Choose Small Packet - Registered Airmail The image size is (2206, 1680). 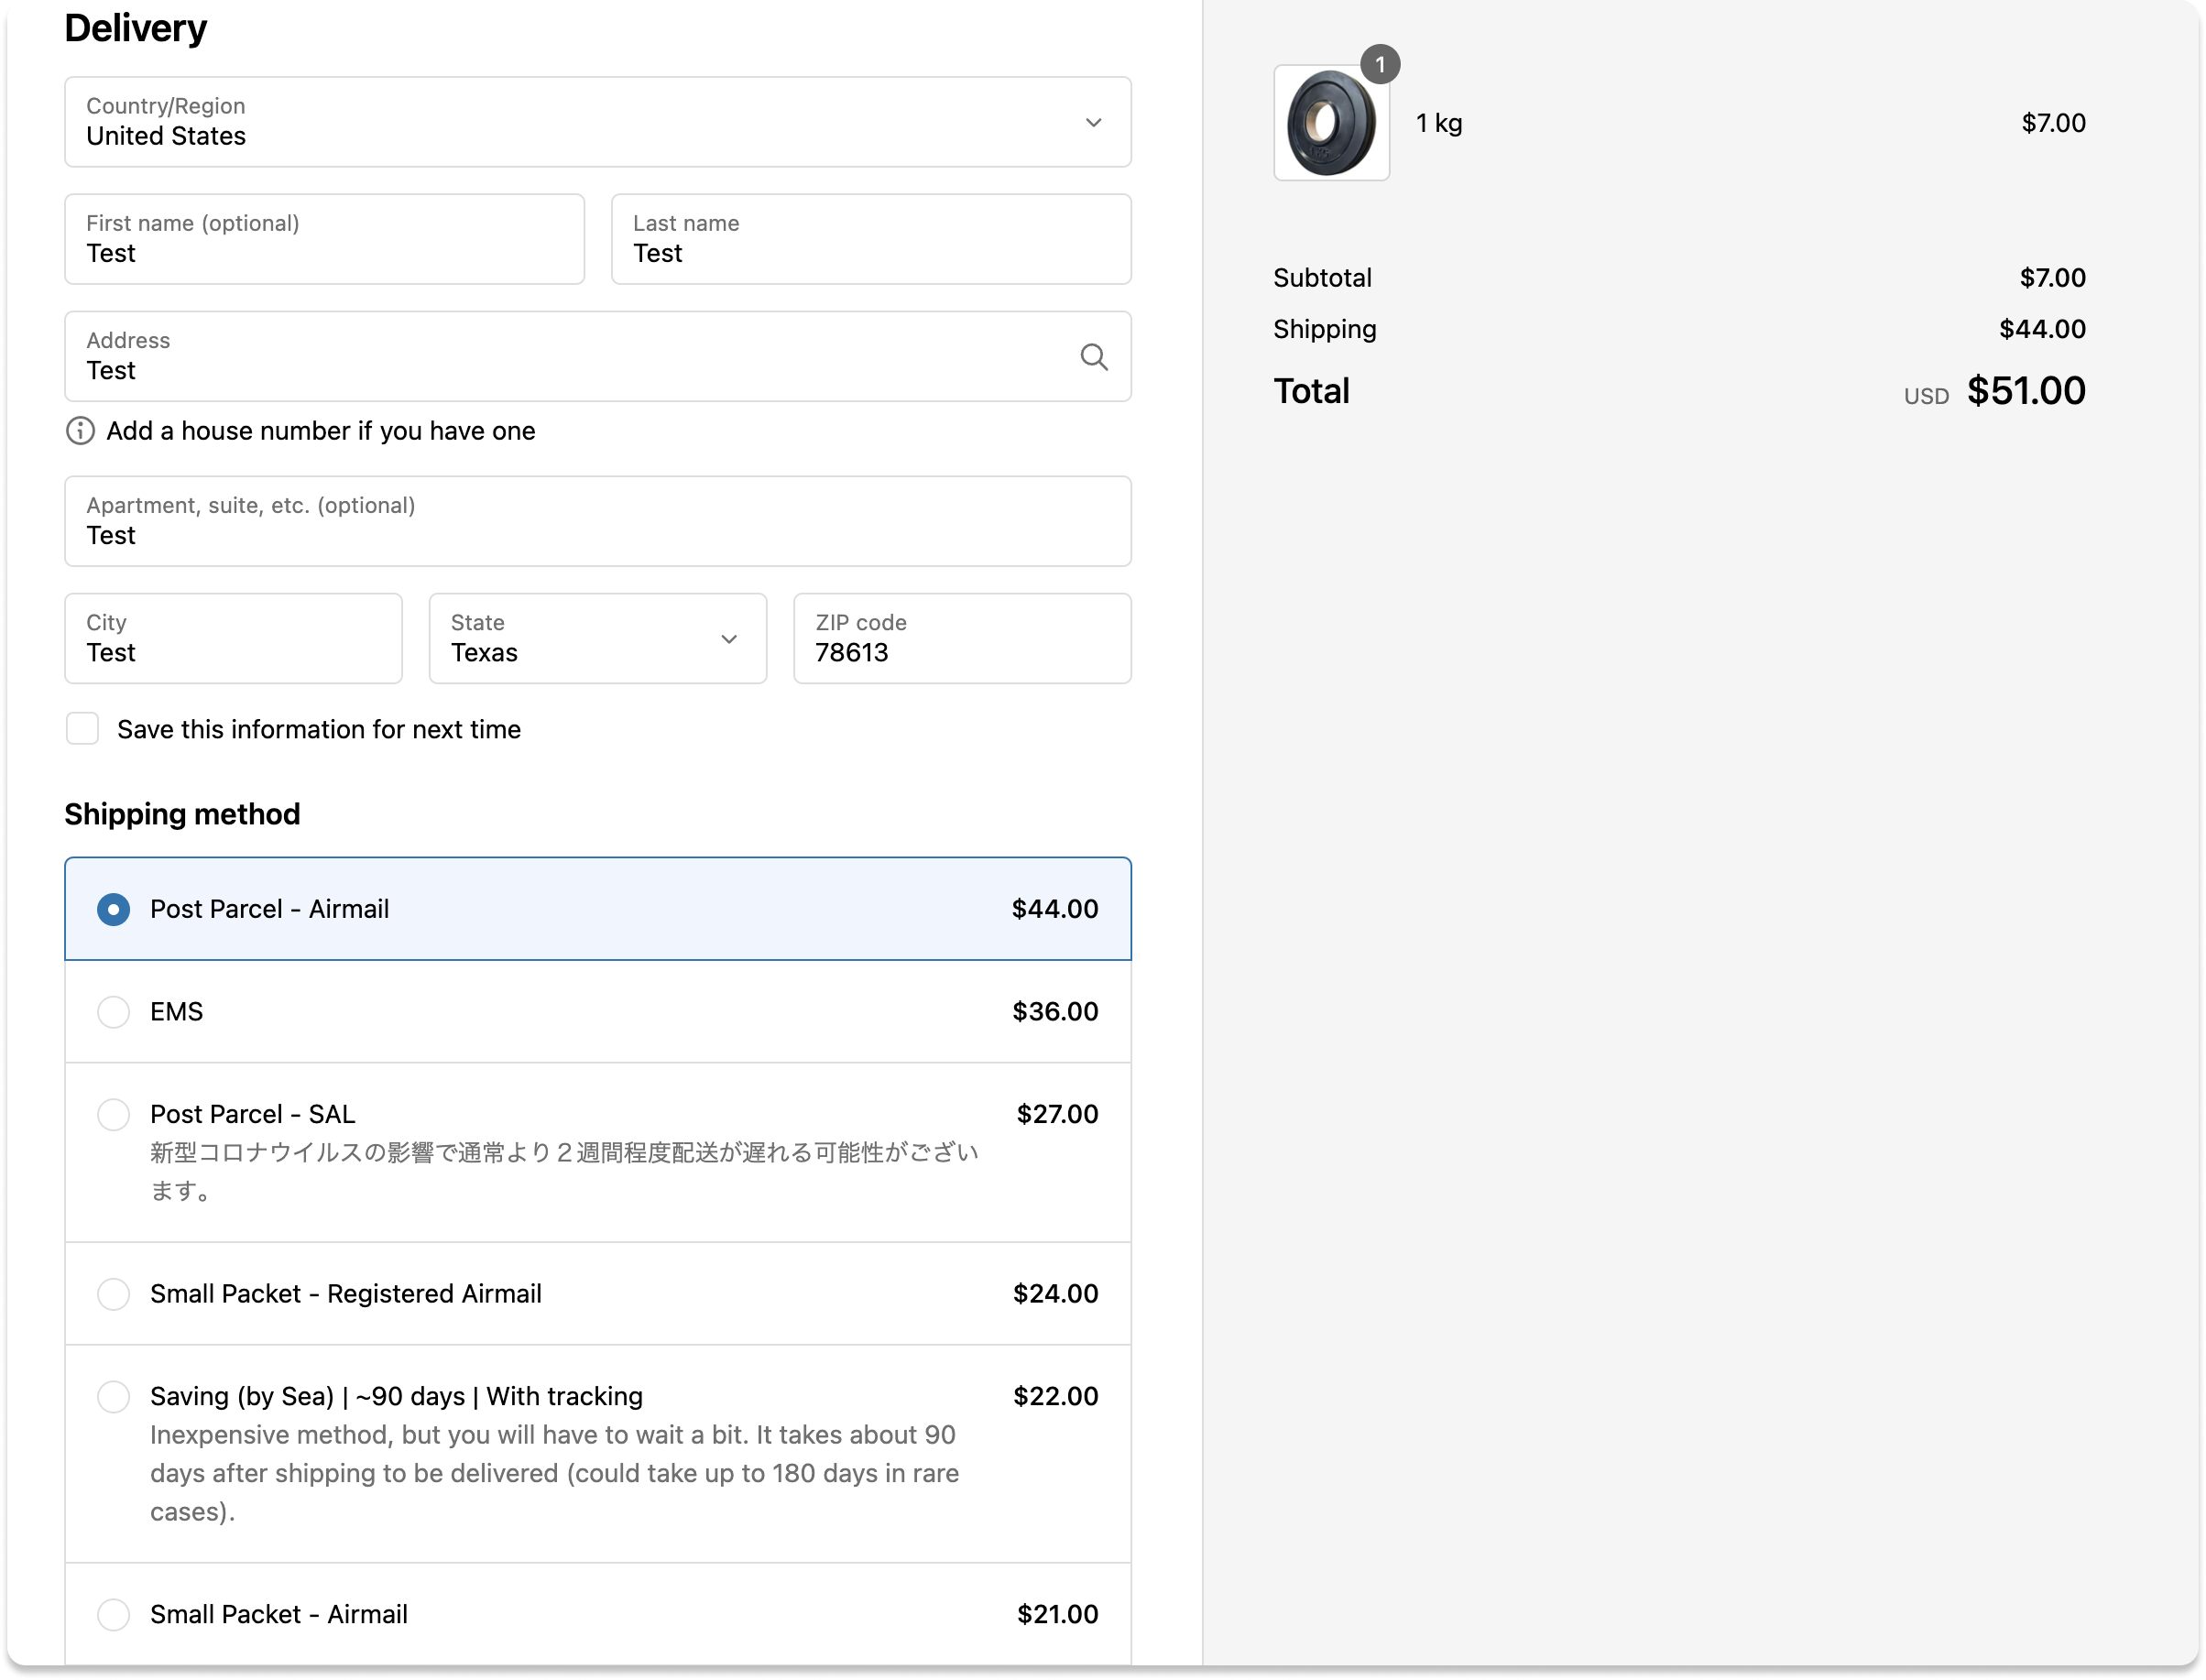pyautogui.click(x=113, y=1294)
